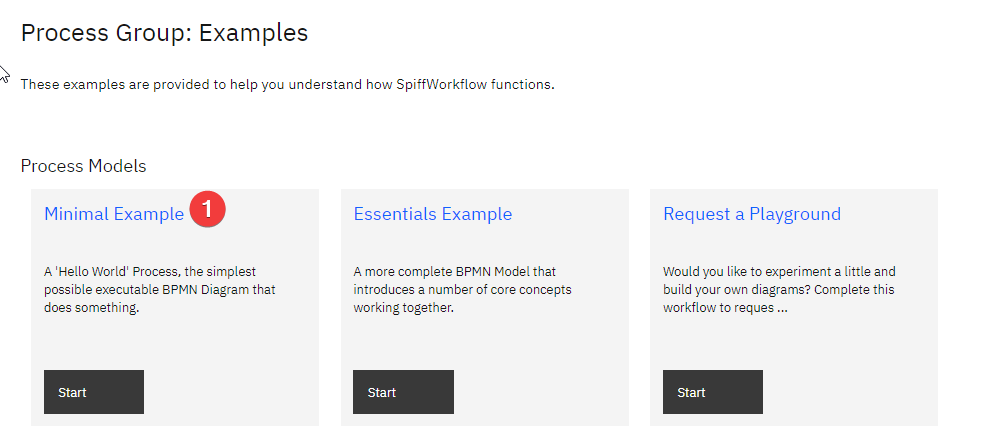Click the Minimal Example description text
Image resolution: width=982 pixels, height=440 pixels.
click(160, 290)
